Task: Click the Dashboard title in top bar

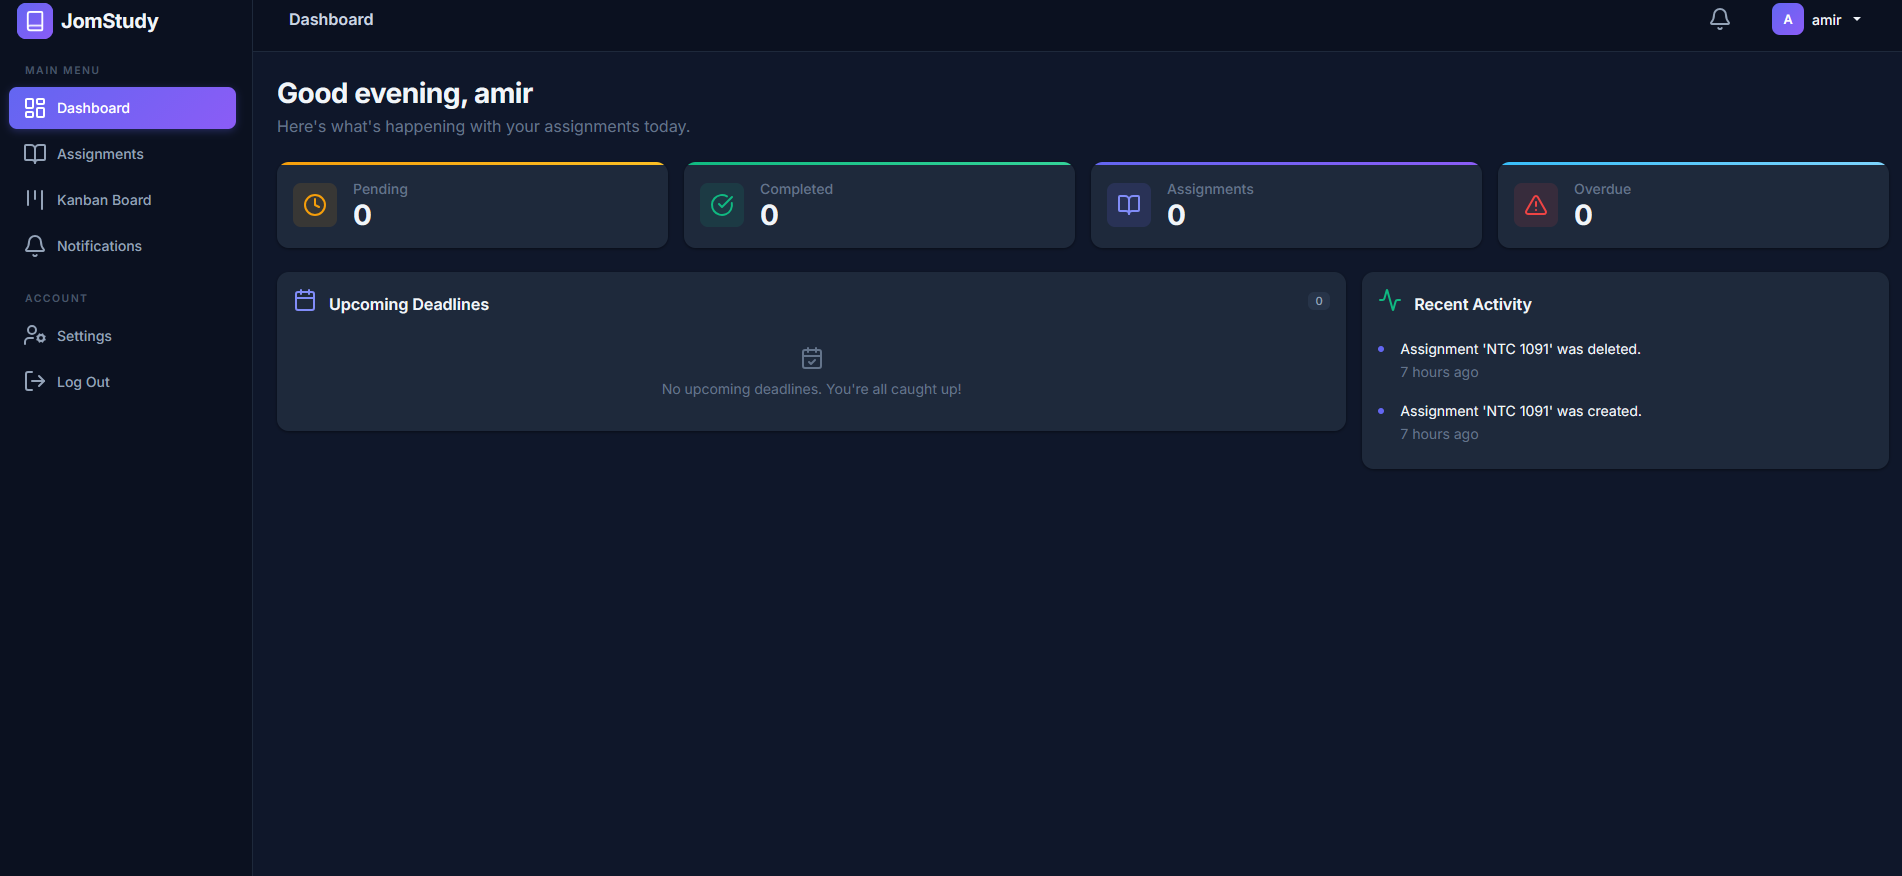Action: (x=331, y=19)
